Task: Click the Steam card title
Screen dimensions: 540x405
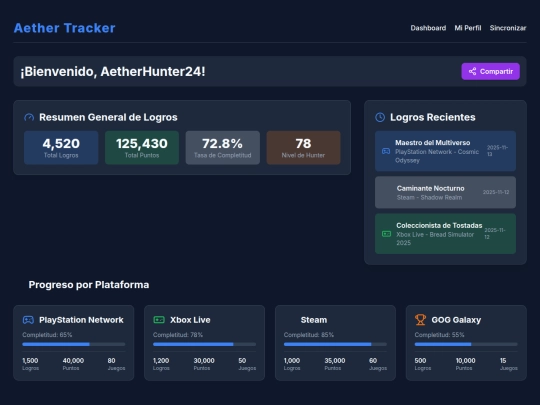Action: coord(314,320)
